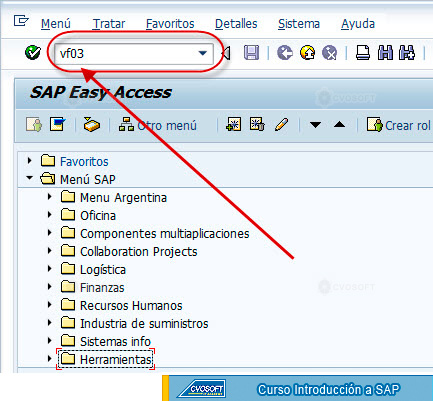Select the Logística tree item
433x401 pixels.
[x=103, y=270]
